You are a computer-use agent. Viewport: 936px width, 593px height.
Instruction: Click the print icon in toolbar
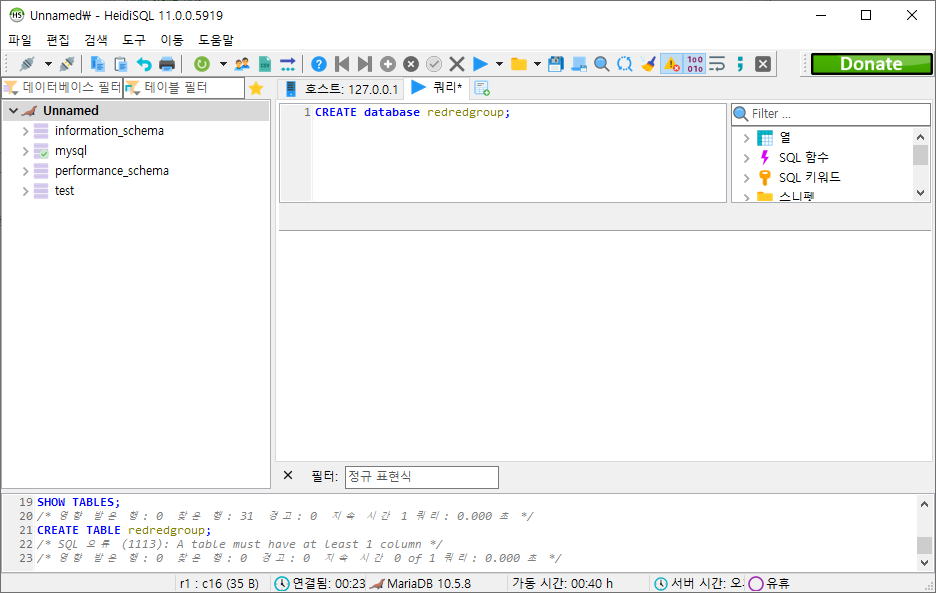tap(167, 64)
